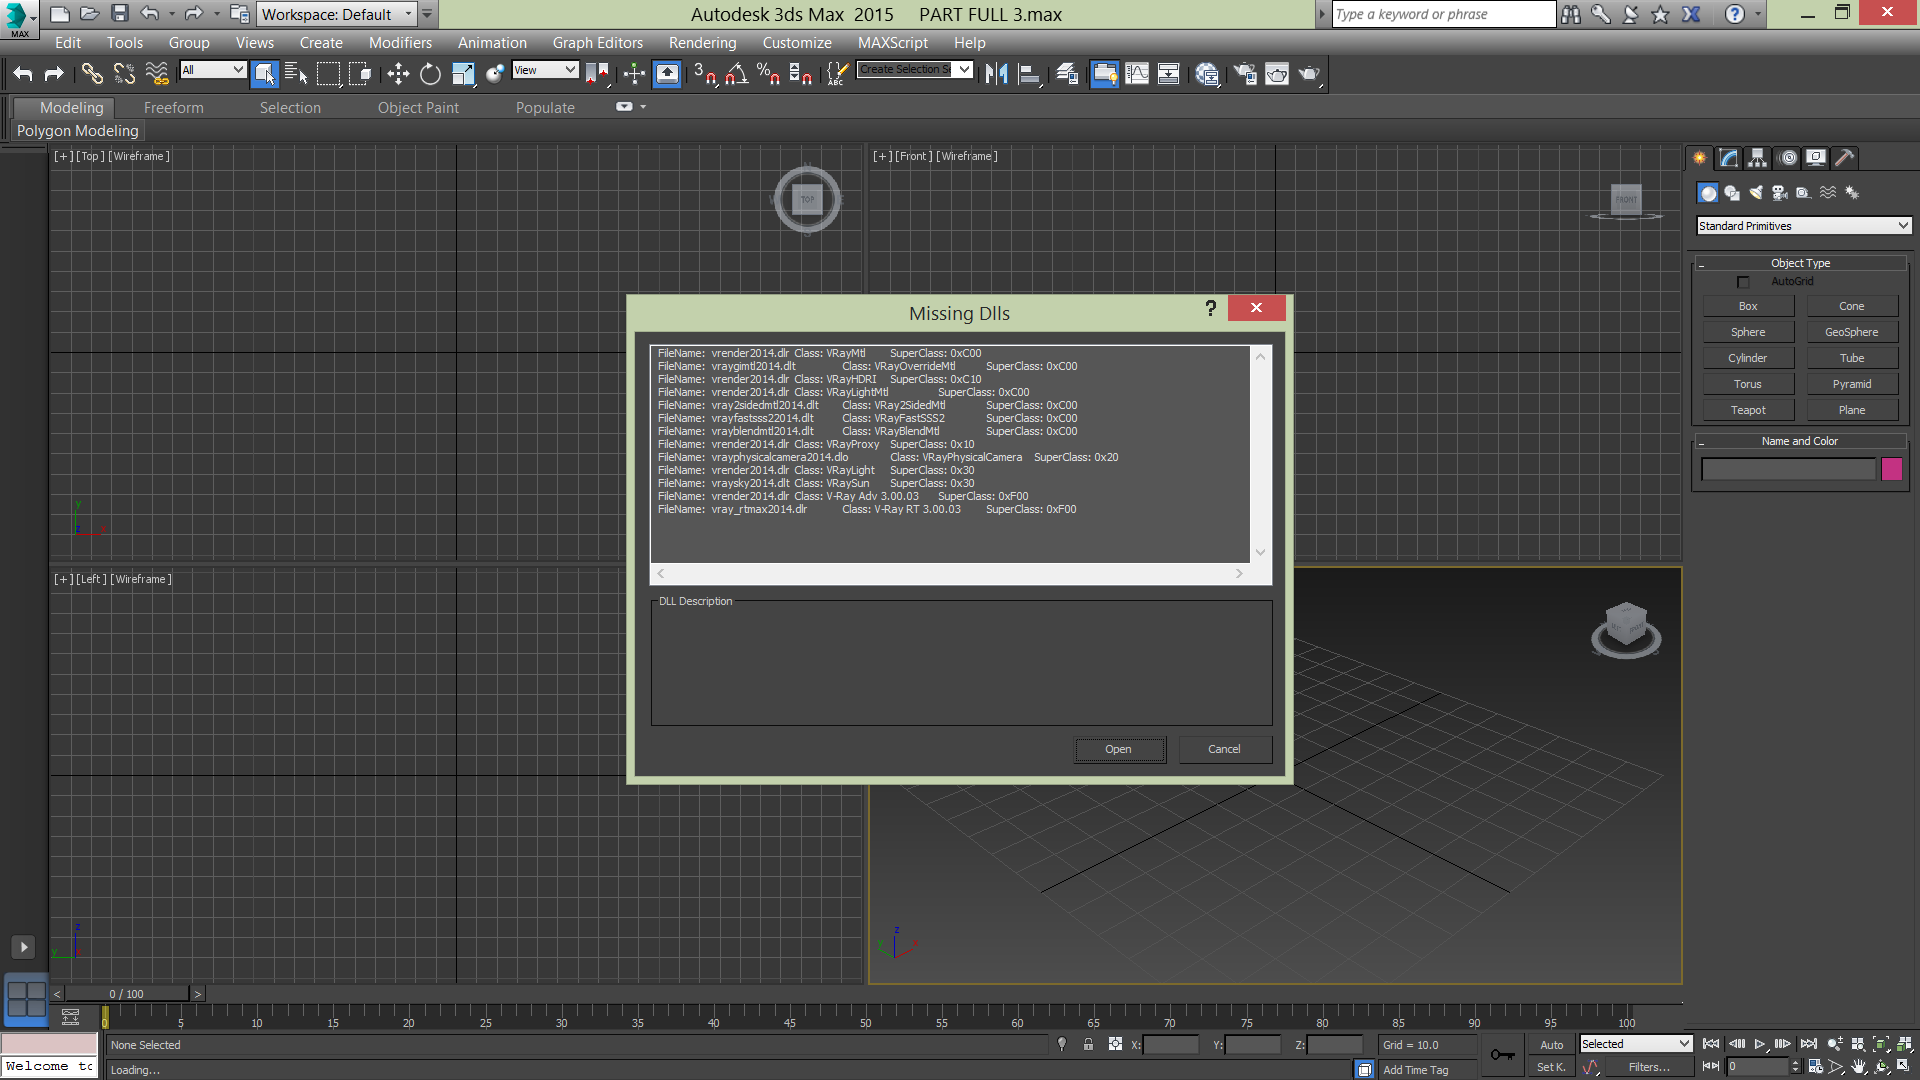This screenshot has height=1080, width=1920.
Task: Toggle Spinner Snap button
Action: click(801, 73)
